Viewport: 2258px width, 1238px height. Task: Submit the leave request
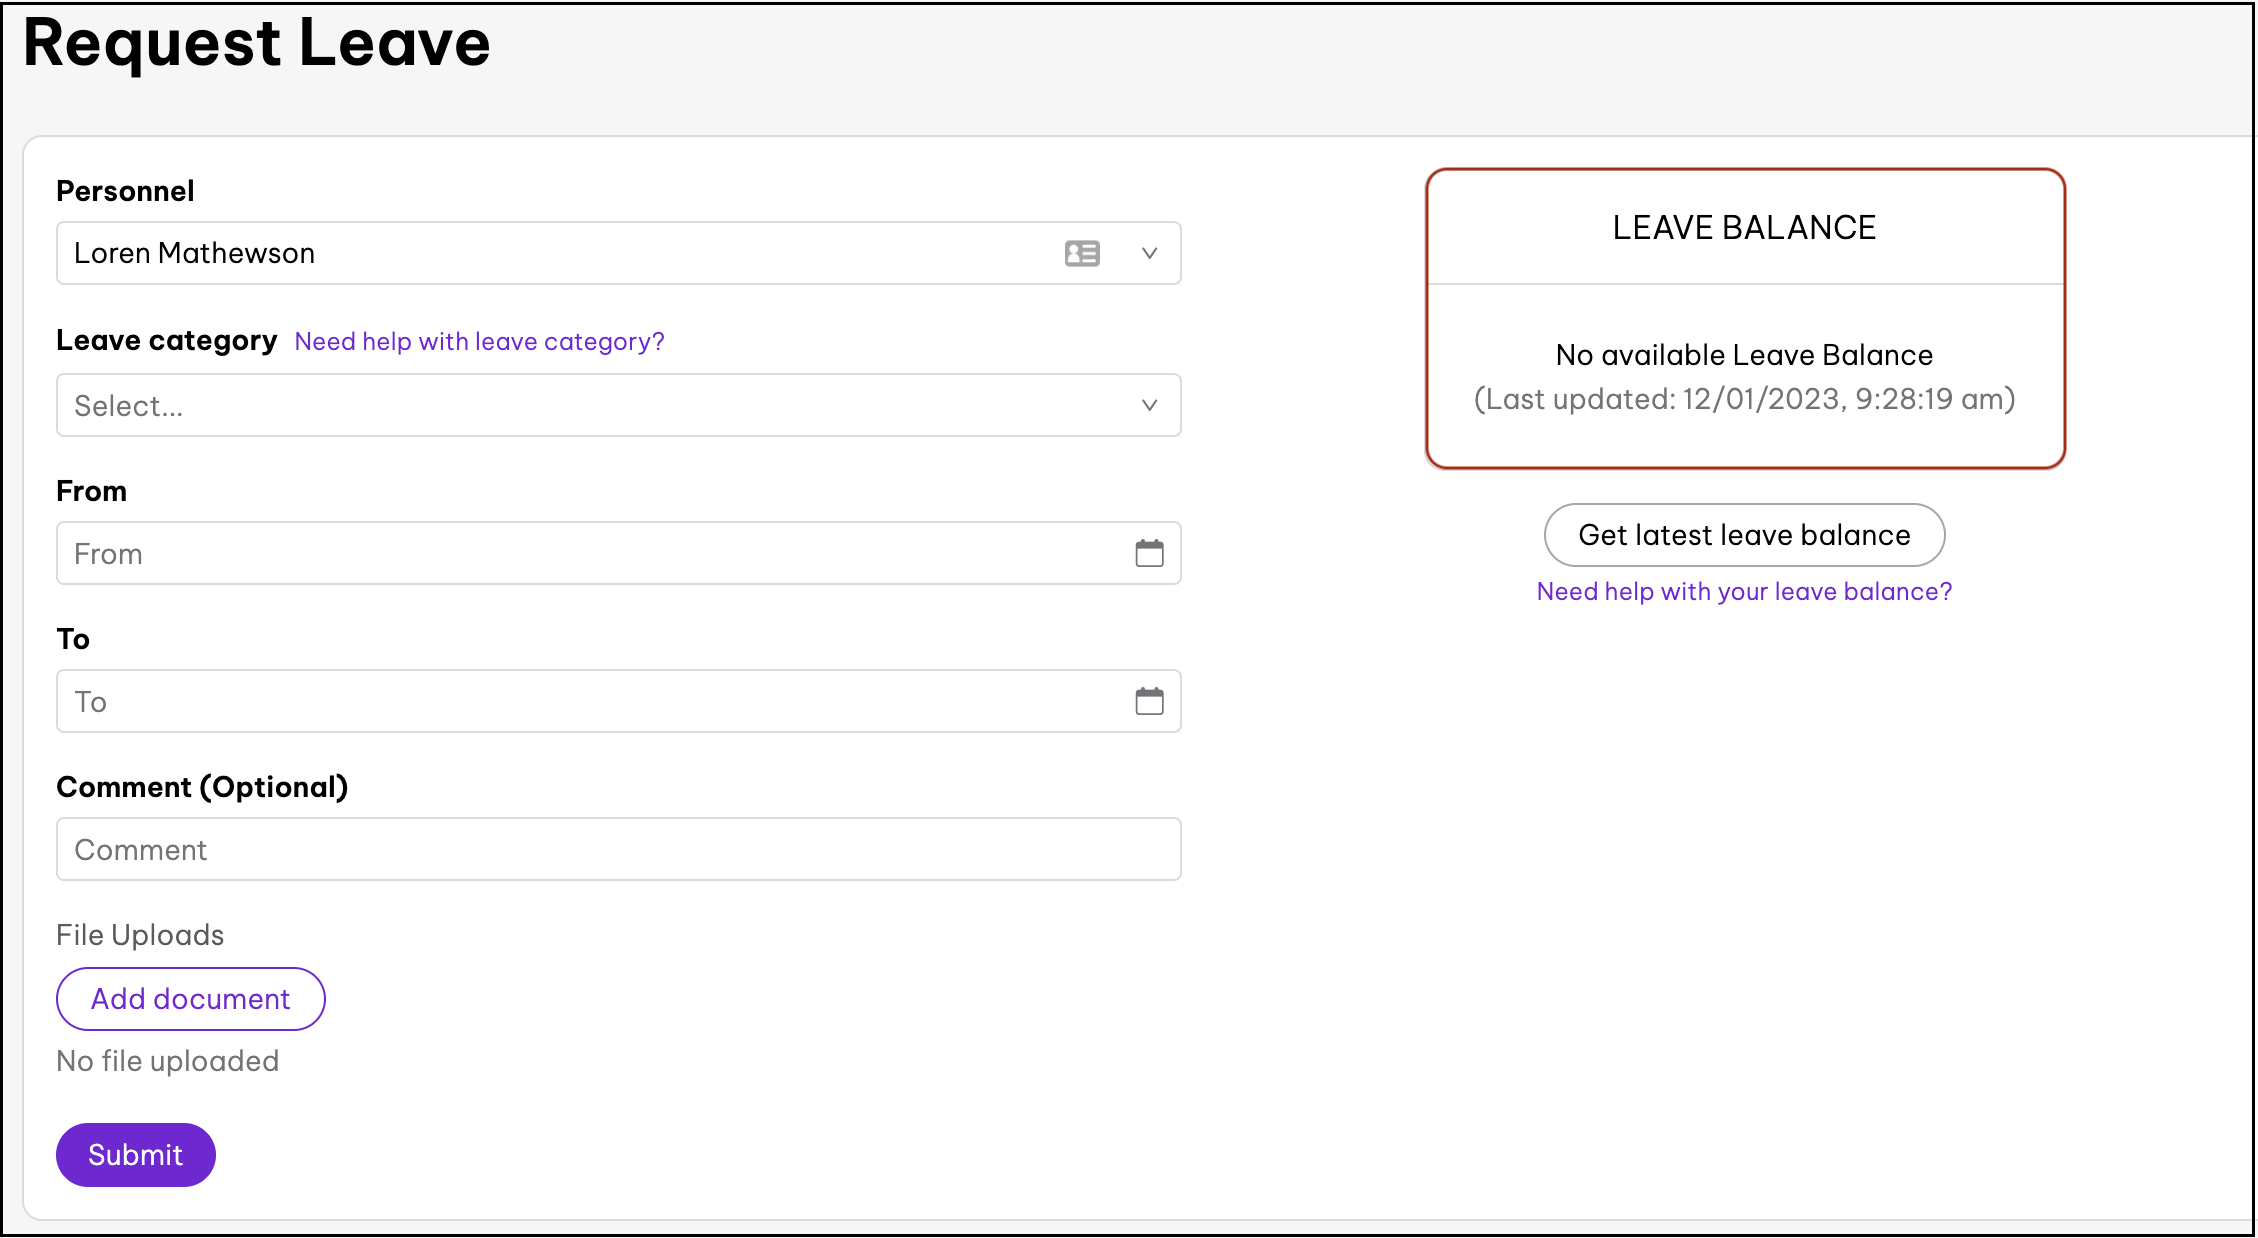coord(136,1154)
